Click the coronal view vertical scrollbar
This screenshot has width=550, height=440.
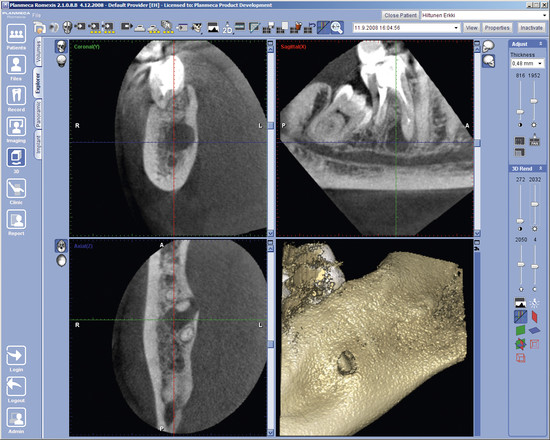click(x=270, y=139)
